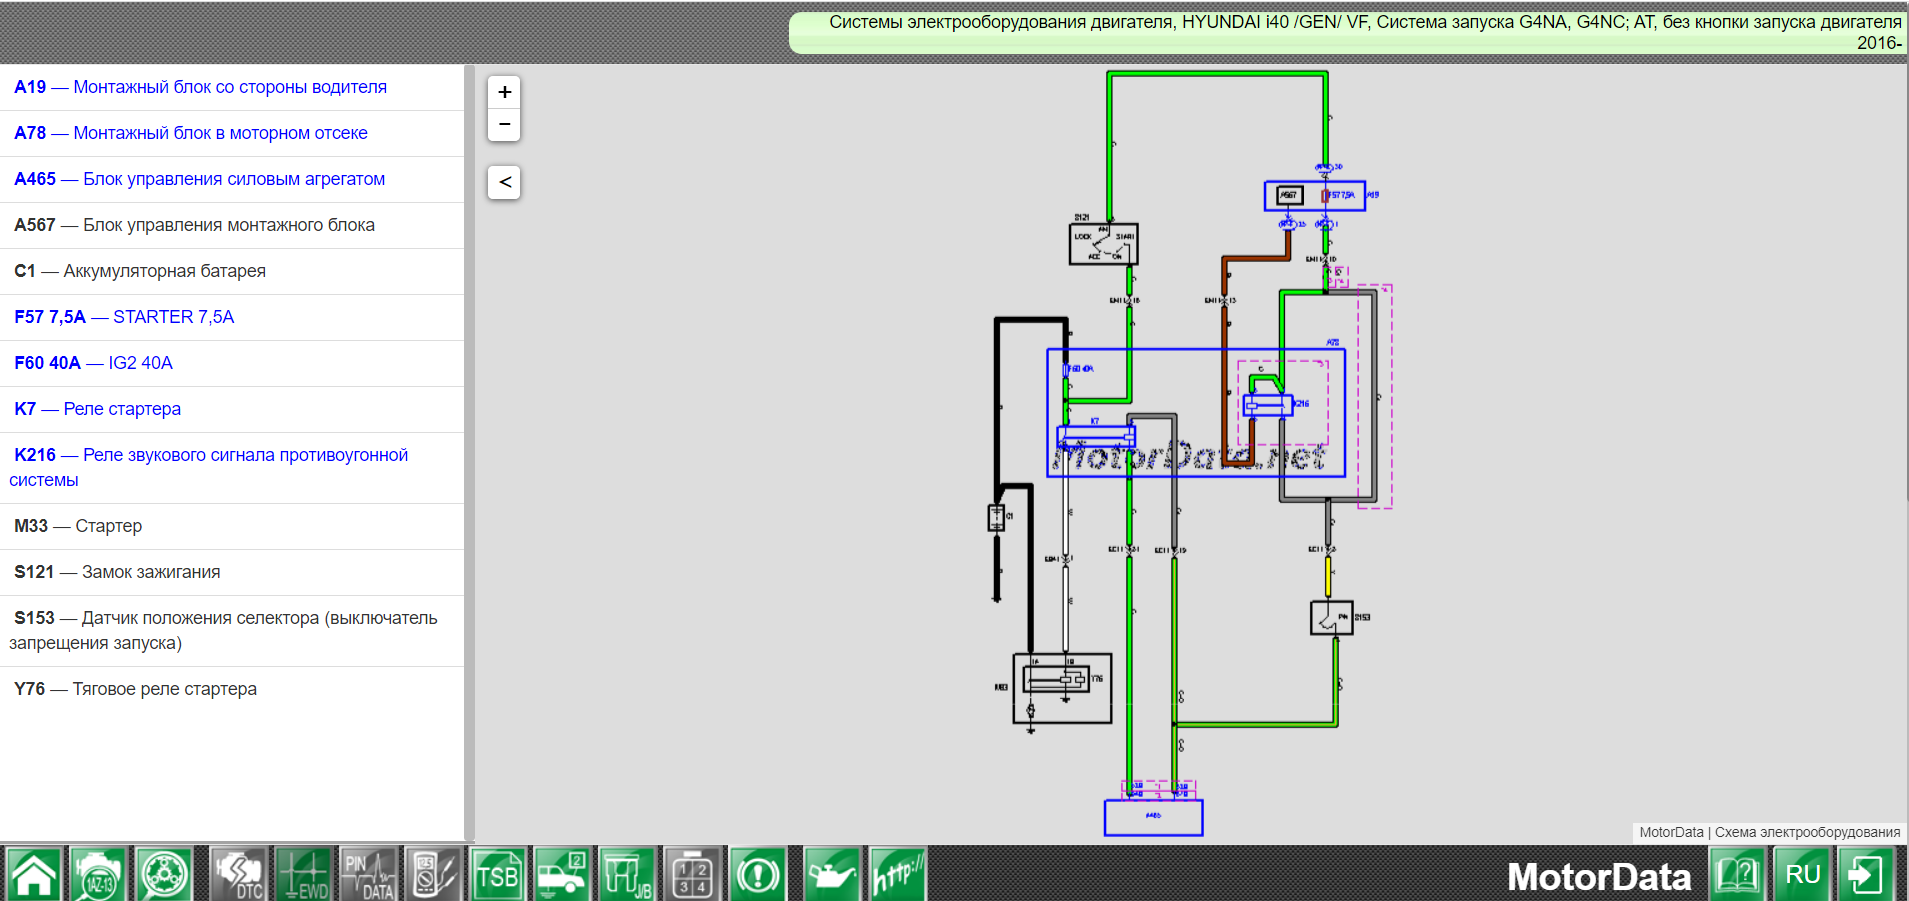
Task: Open the multimeter component testing icon
Action: click(434, 874)
